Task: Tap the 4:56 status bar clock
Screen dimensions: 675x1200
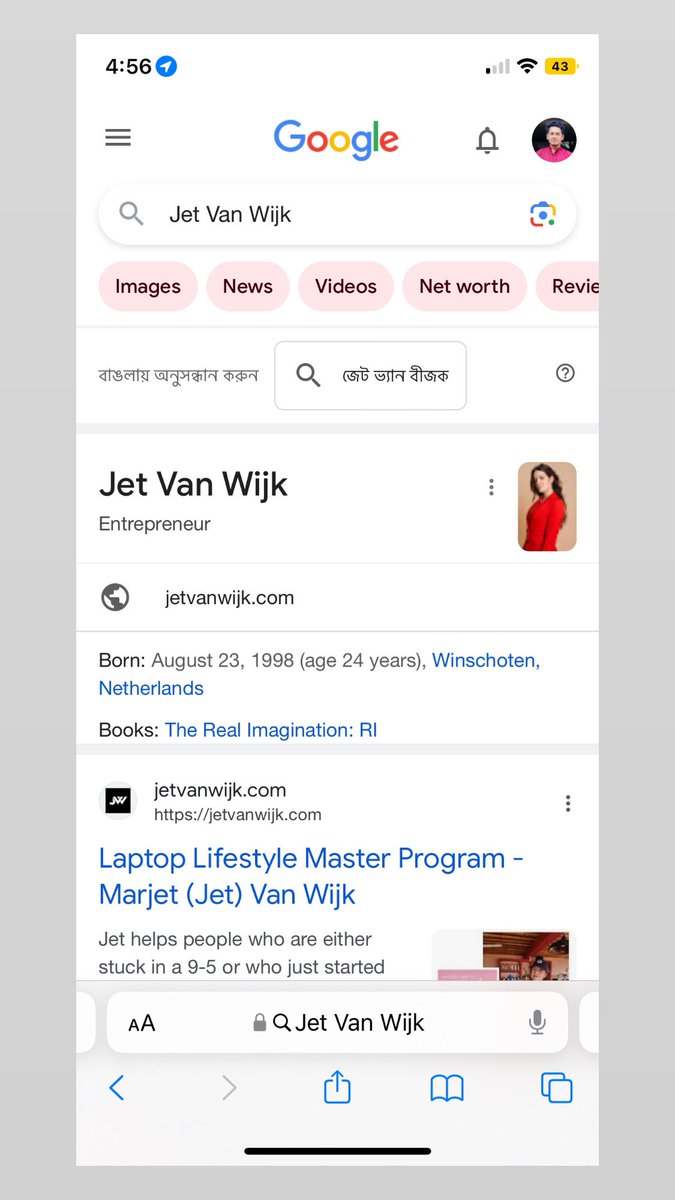Action: coord(128,66)
